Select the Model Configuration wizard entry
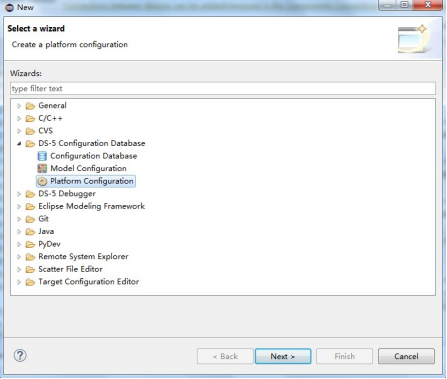 [88, 169]
